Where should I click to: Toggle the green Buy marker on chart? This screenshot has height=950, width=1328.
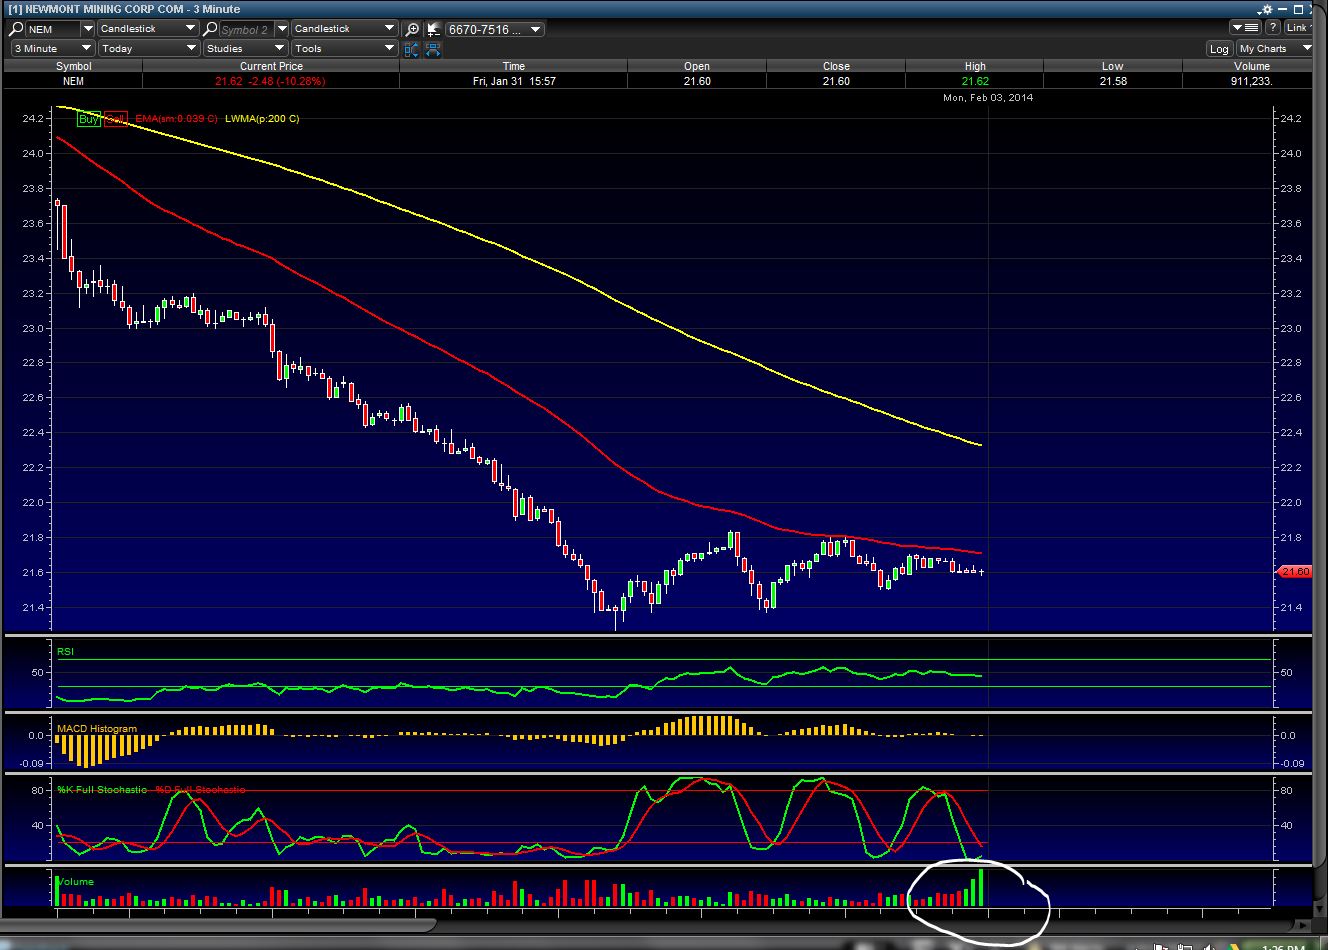click(89, 119)
